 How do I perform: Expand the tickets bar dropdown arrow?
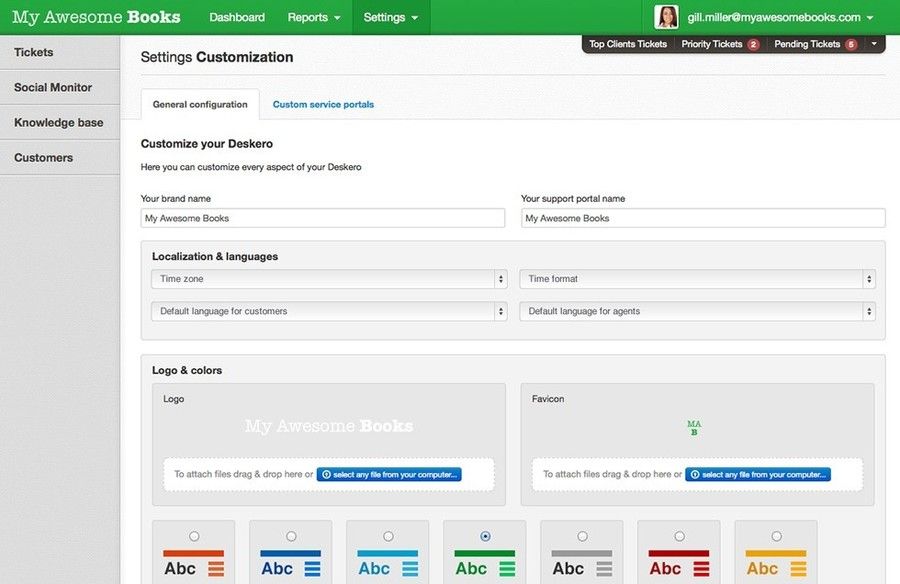pos(874,44)
